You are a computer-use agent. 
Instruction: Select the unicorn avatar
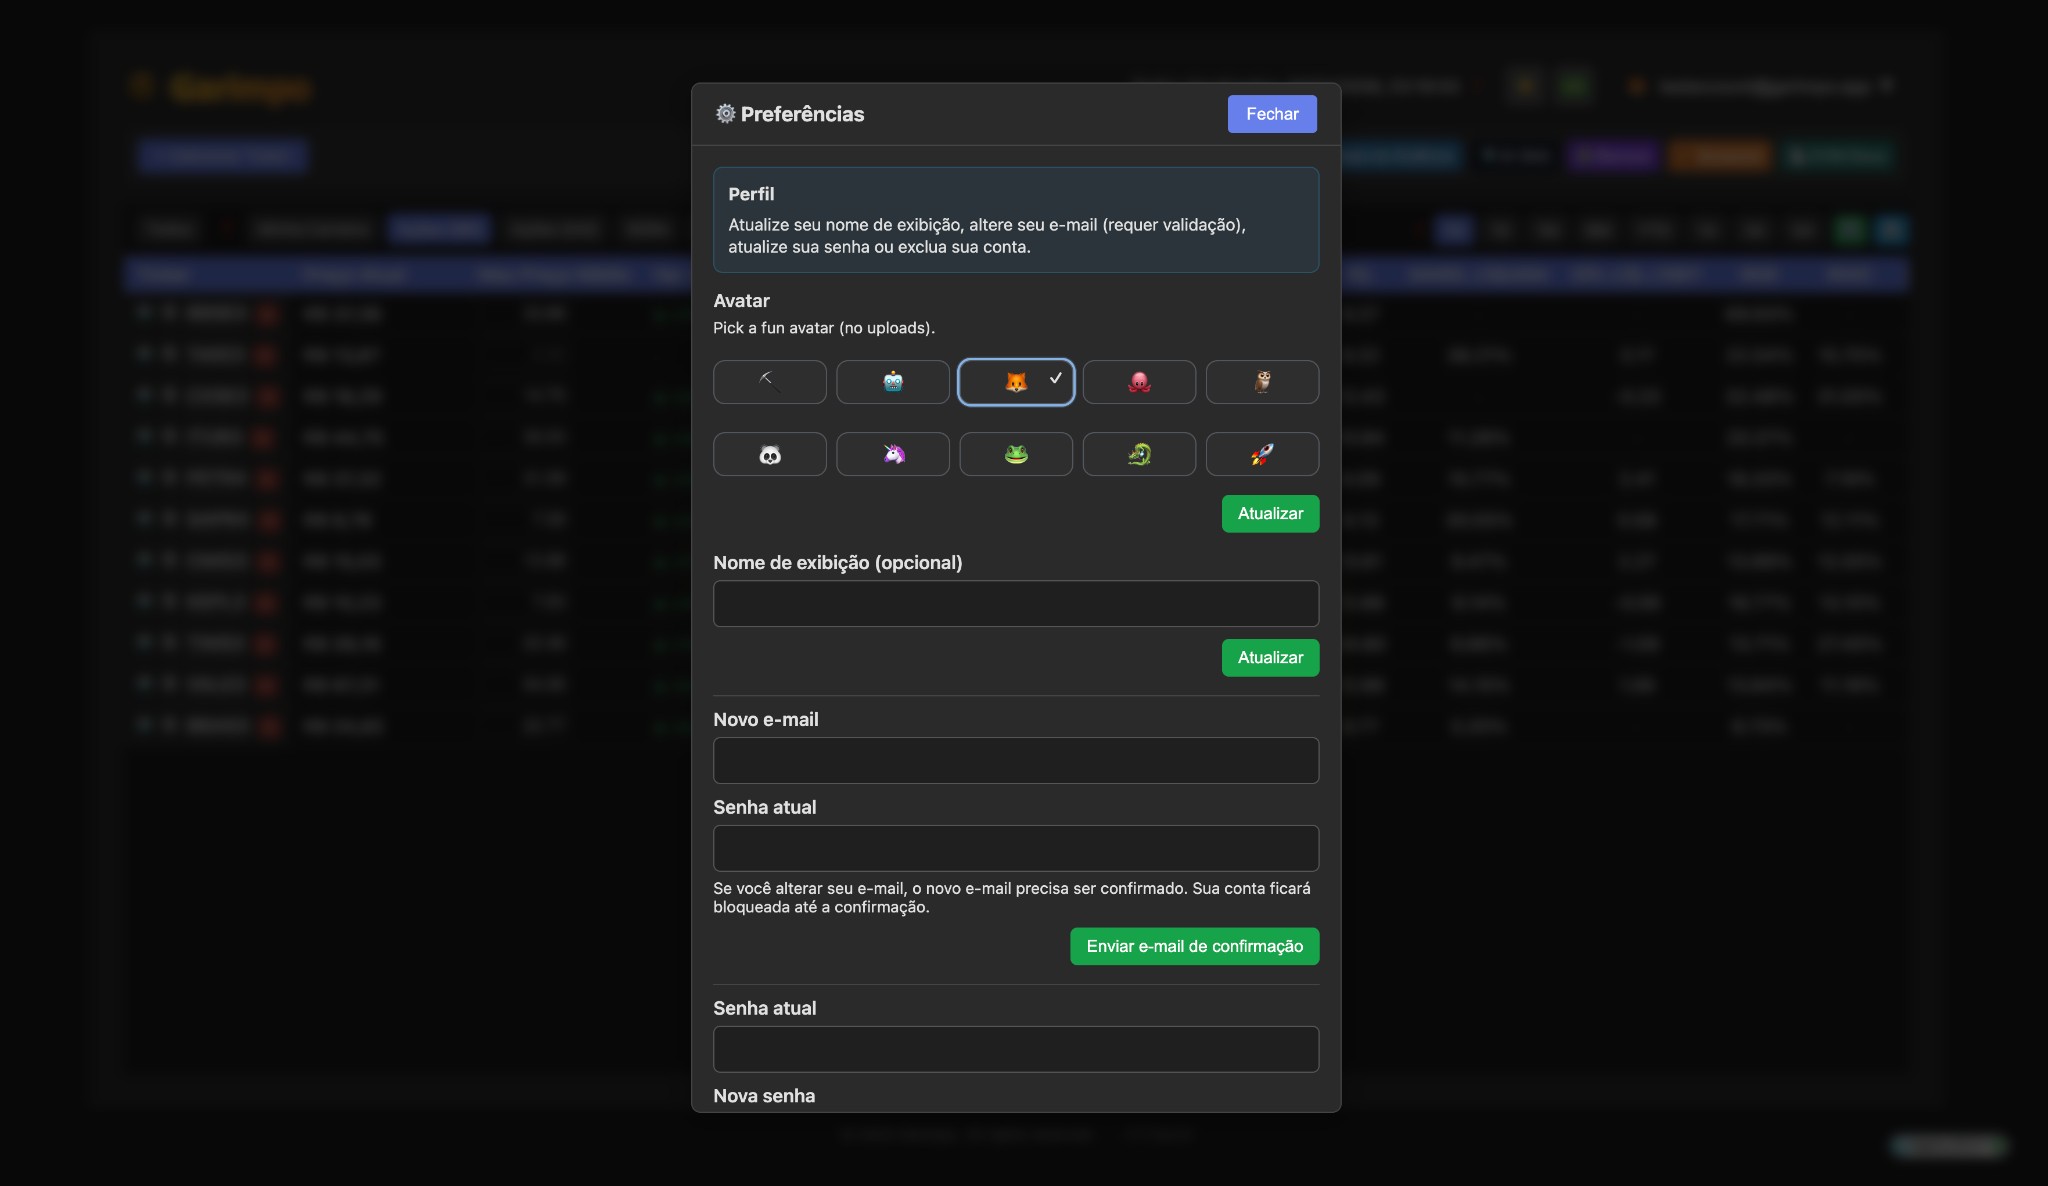(x=892, y=454)
